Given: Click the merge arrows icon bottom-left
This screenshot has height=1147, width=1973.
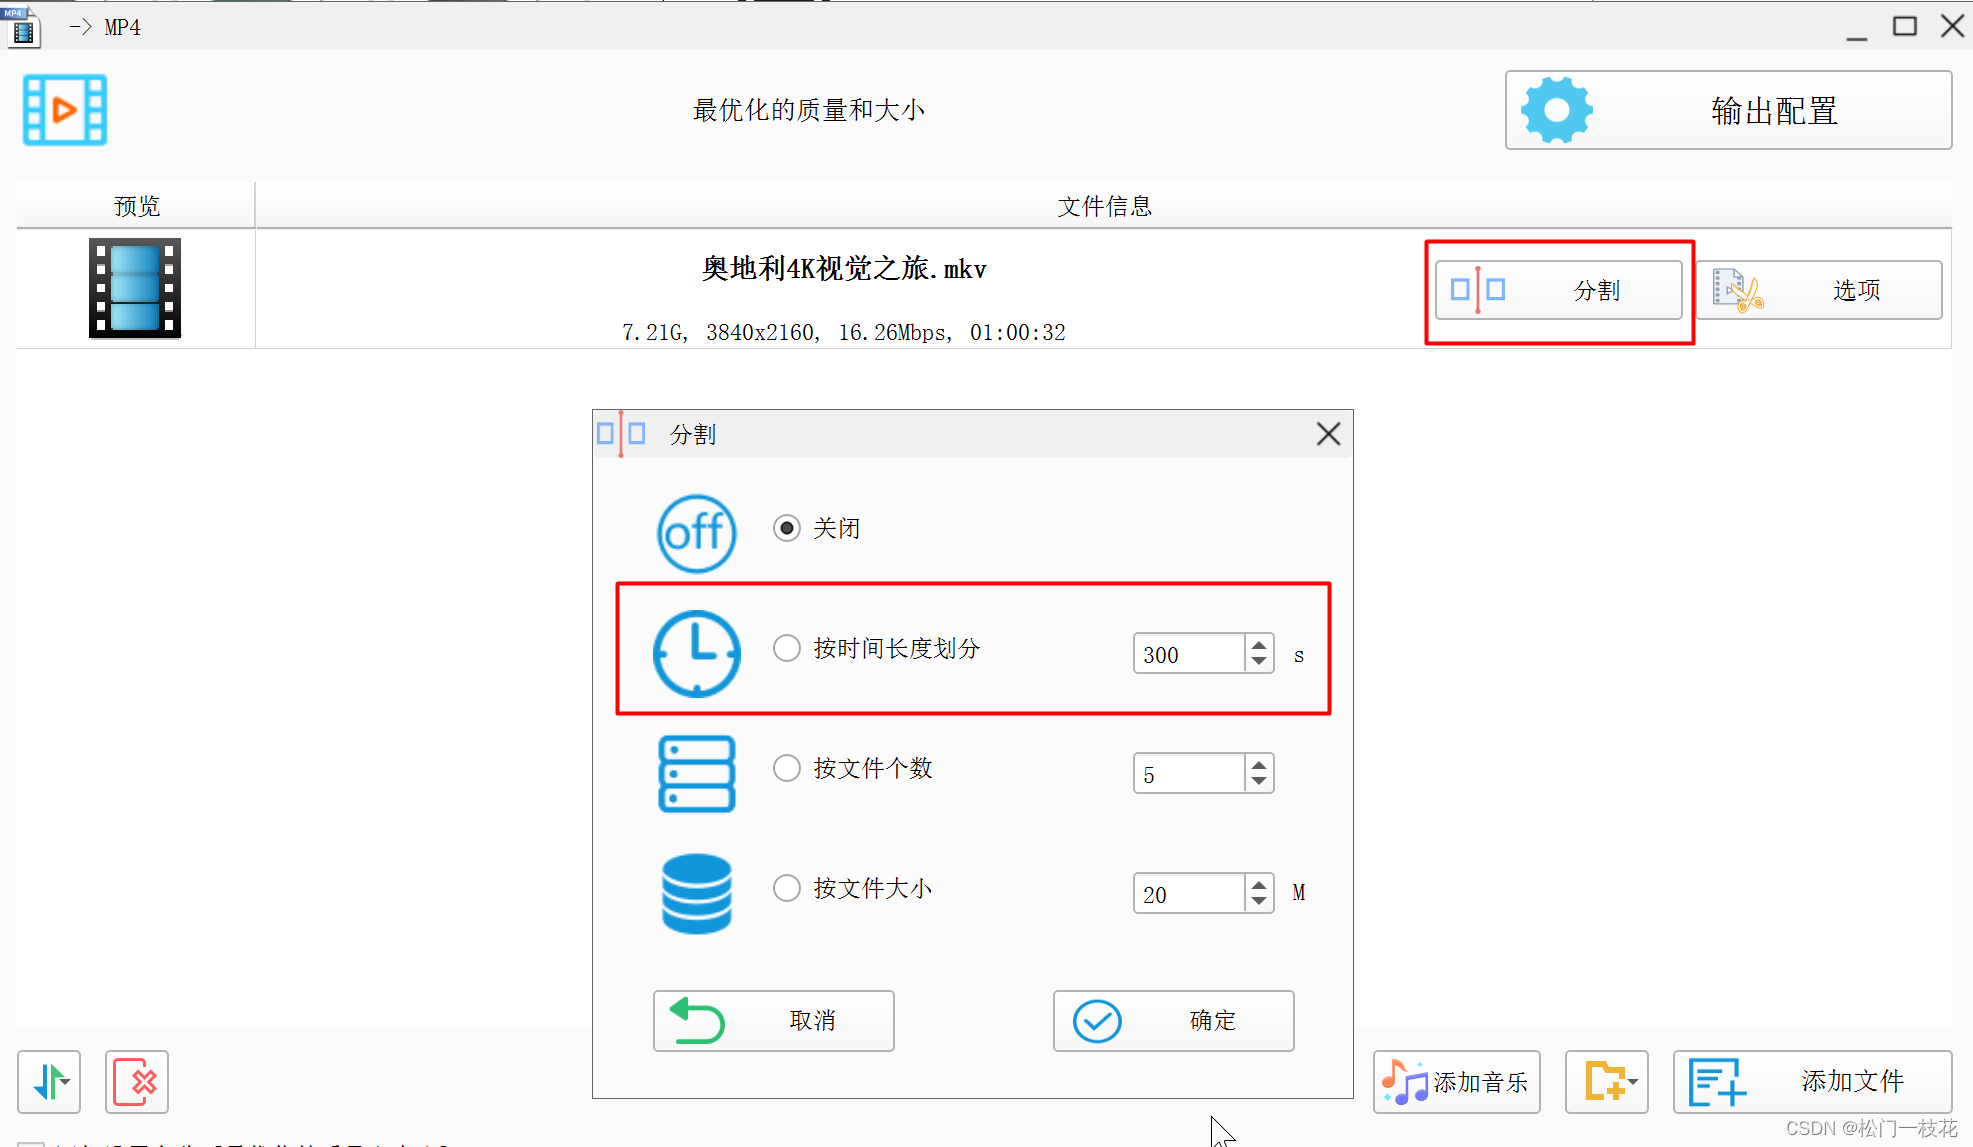Looking at the screenshot, I should [x=49, y=1081].
